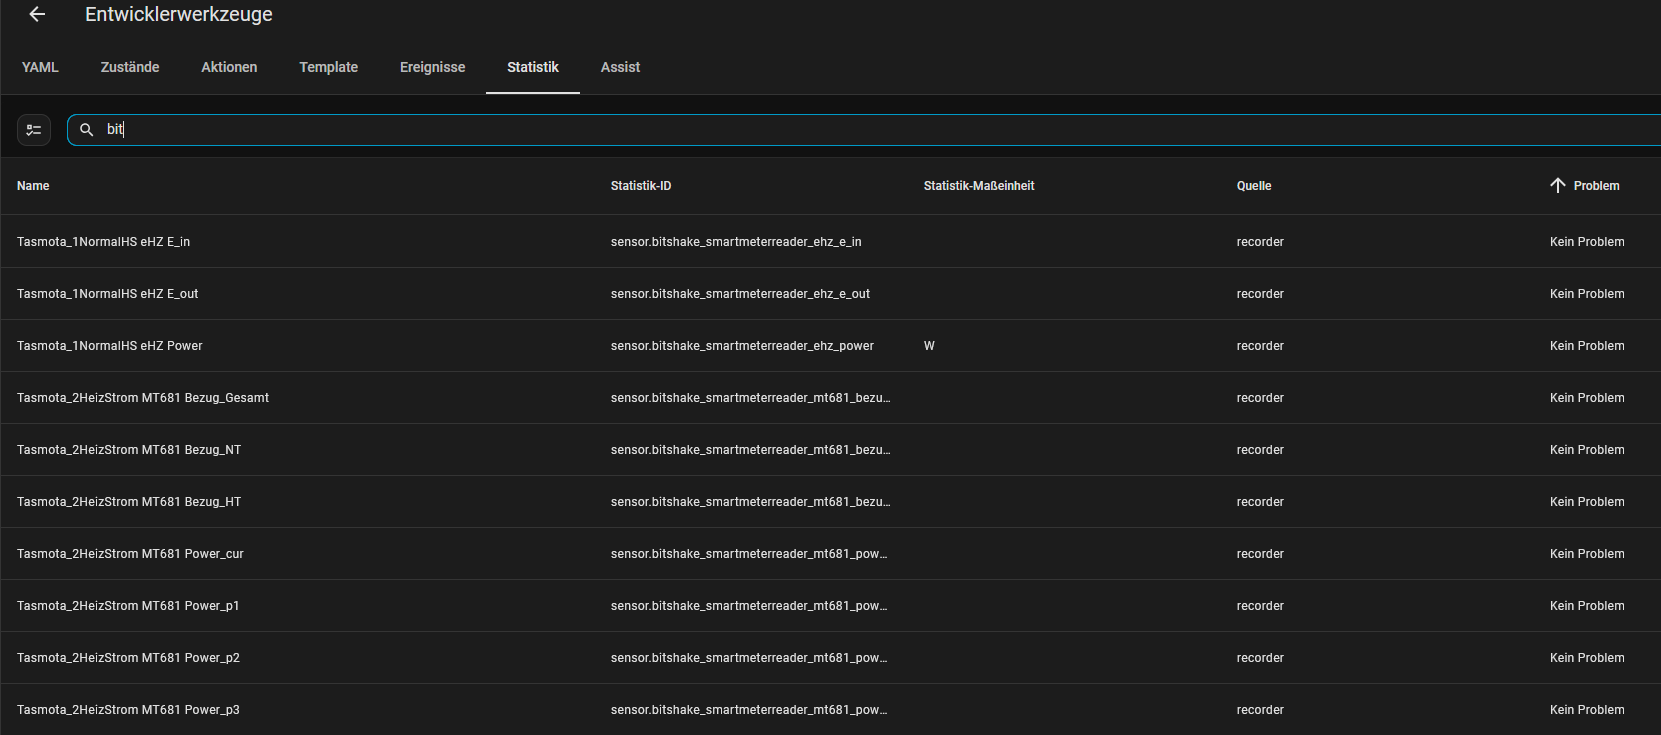Sort by Quelle column header
This screenshot has height=735, width=1661.
[1253, 186]
